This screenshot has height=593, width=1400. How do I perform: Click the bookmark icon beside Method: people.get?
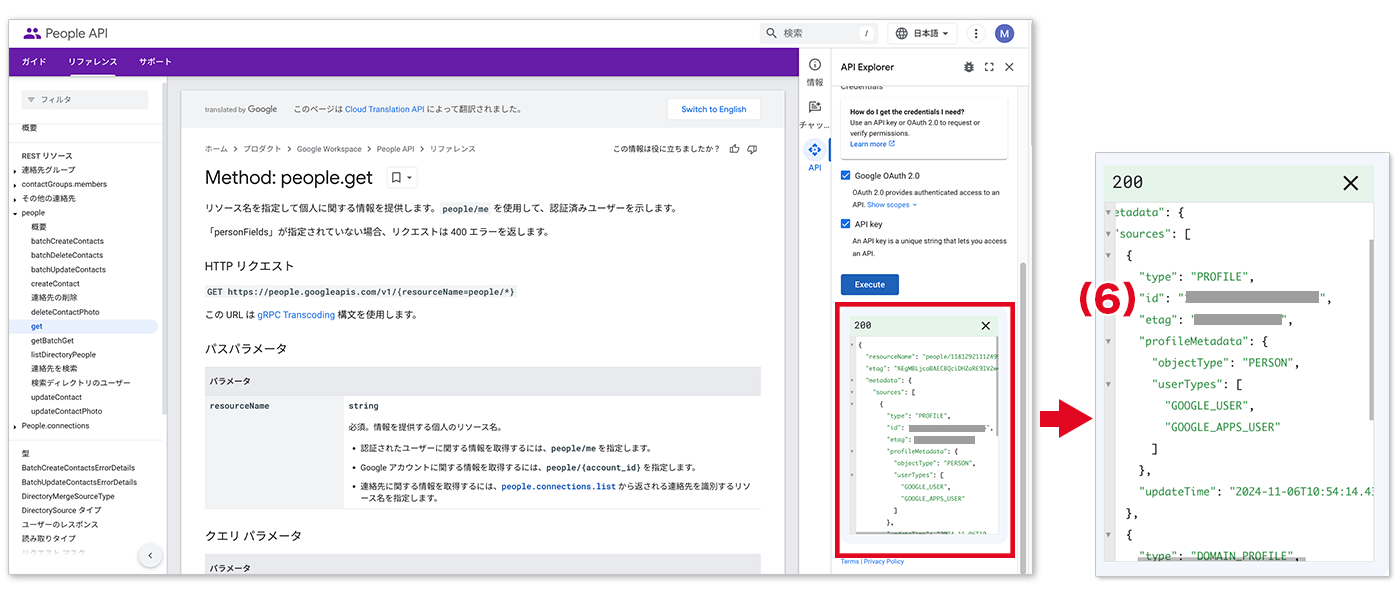point(396,178)
